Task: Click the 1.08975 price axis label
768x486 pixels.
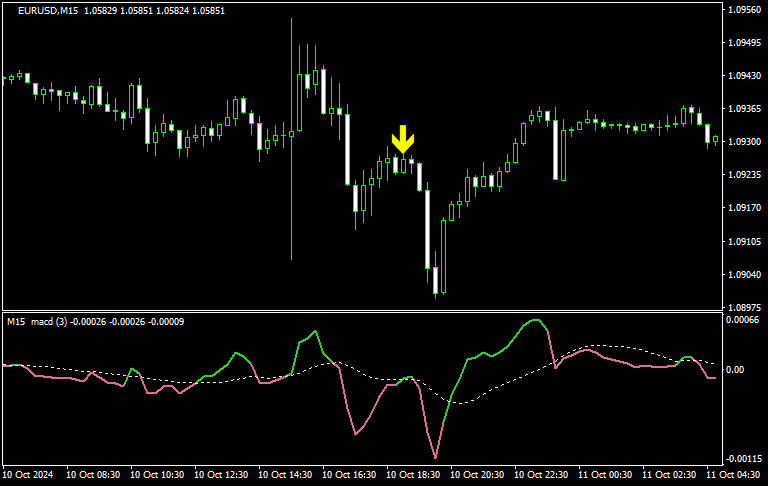Action: point(744,307)
